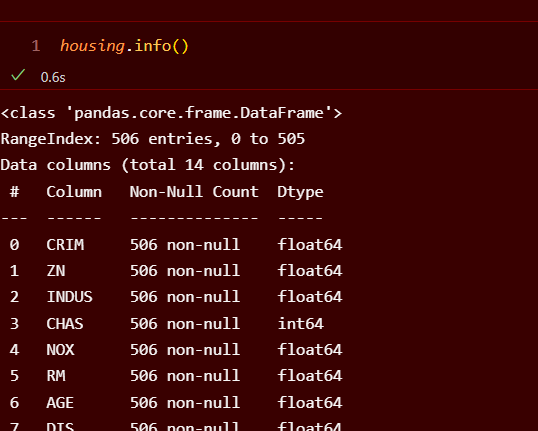Click line number 1 in code cell
Screen dimensions: 538x431
[x=36, y=46]
